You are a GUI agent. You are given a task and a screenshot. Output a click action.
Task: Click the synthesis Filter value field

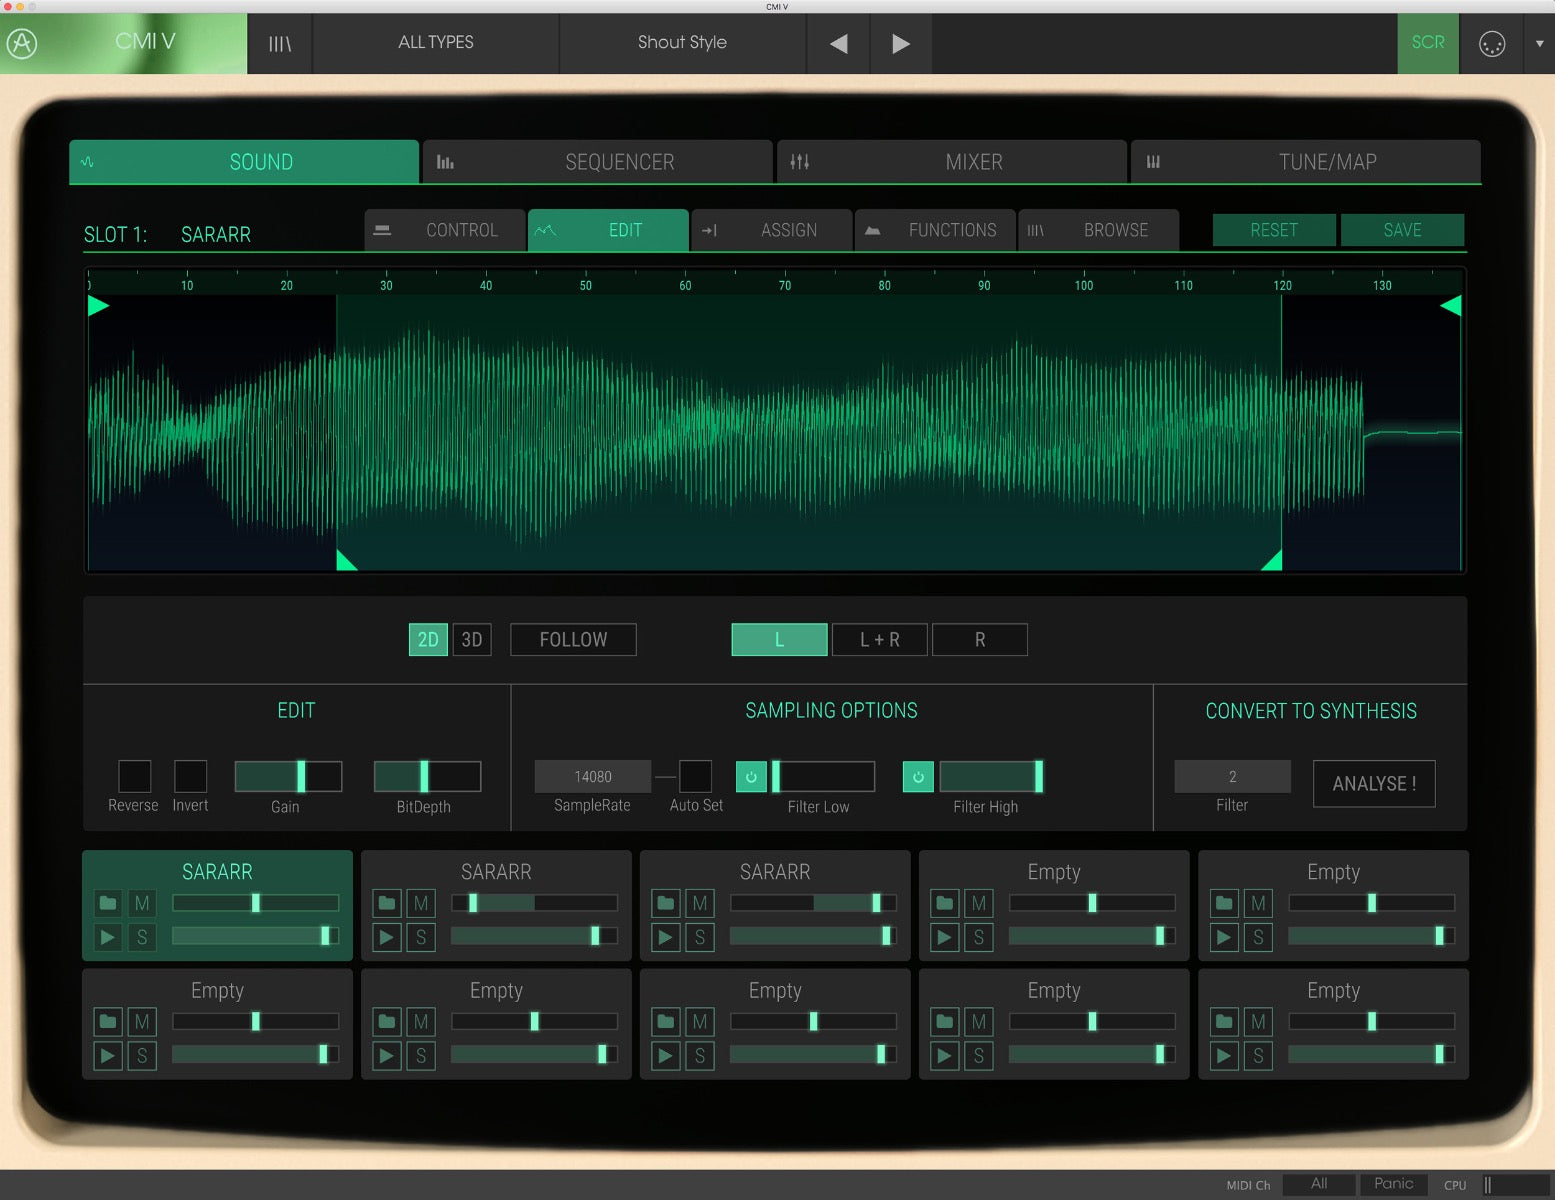tap(1232, 776)
